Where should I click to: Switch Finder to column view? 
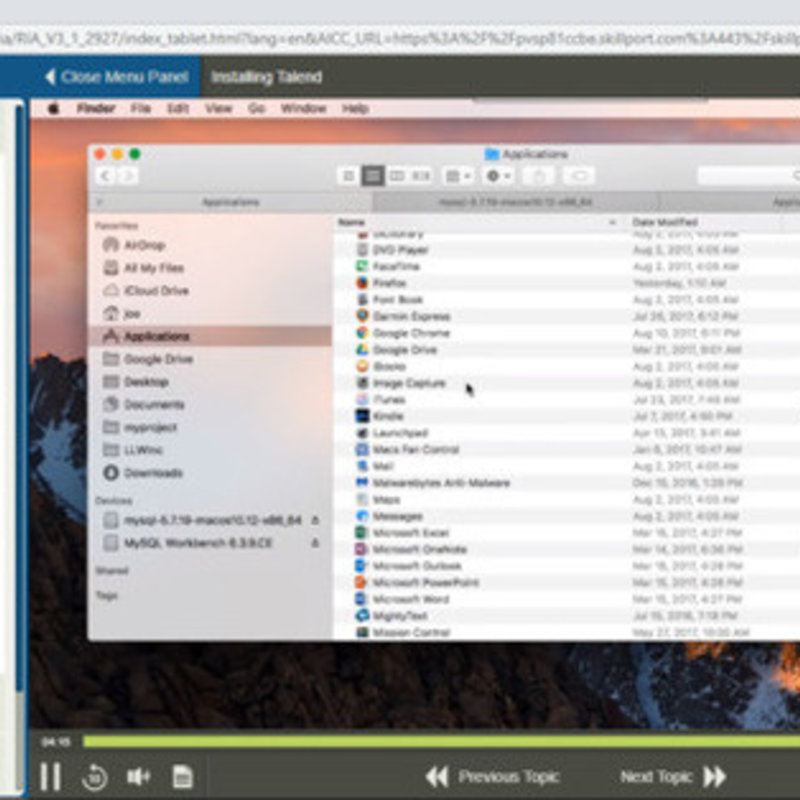coord(397,176)
